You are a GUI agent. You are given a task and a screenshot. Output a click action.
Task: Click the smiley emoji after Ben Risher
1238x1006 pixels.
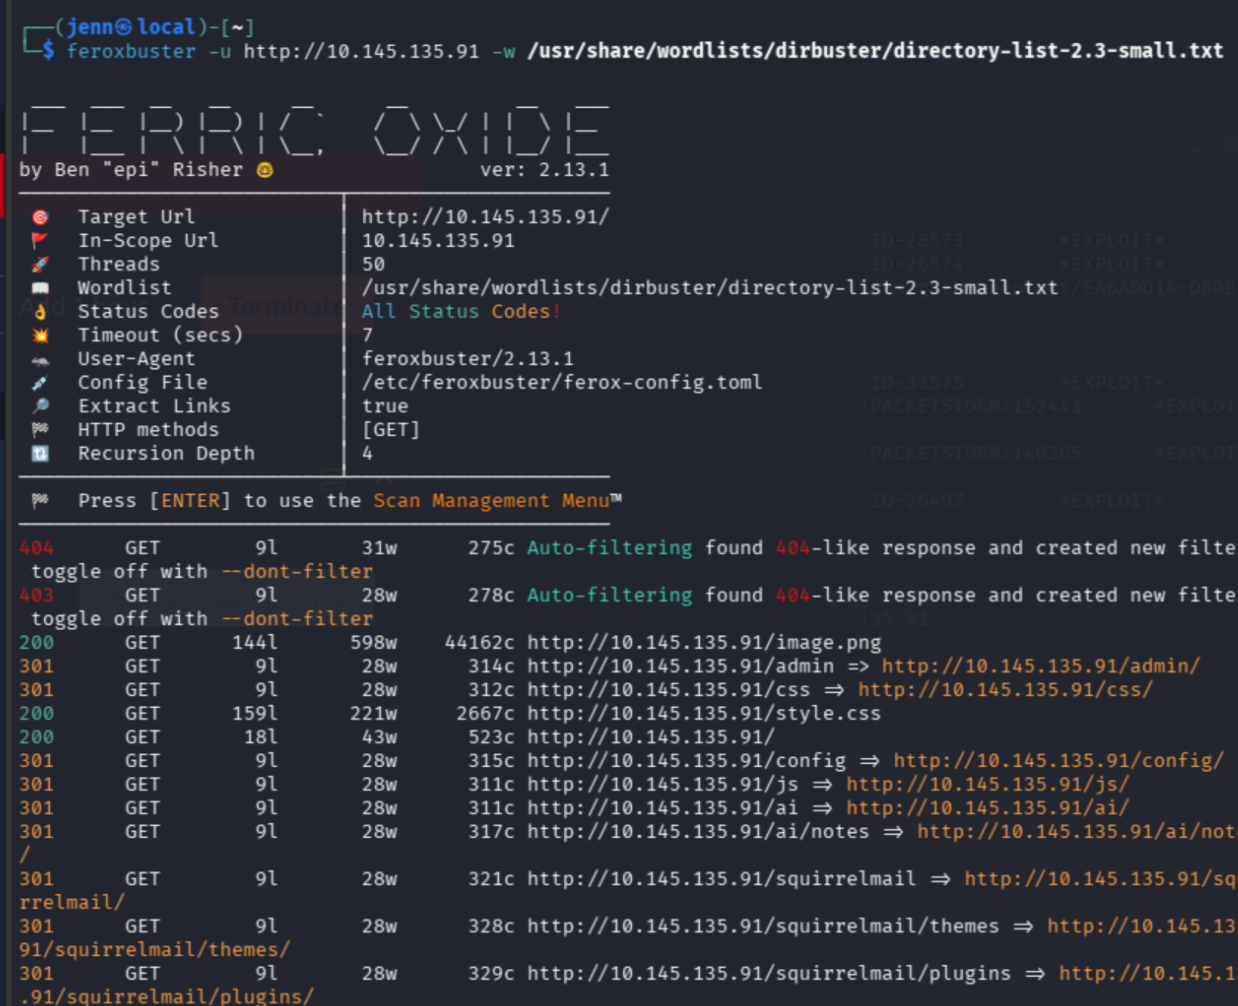tap(265, 170)
